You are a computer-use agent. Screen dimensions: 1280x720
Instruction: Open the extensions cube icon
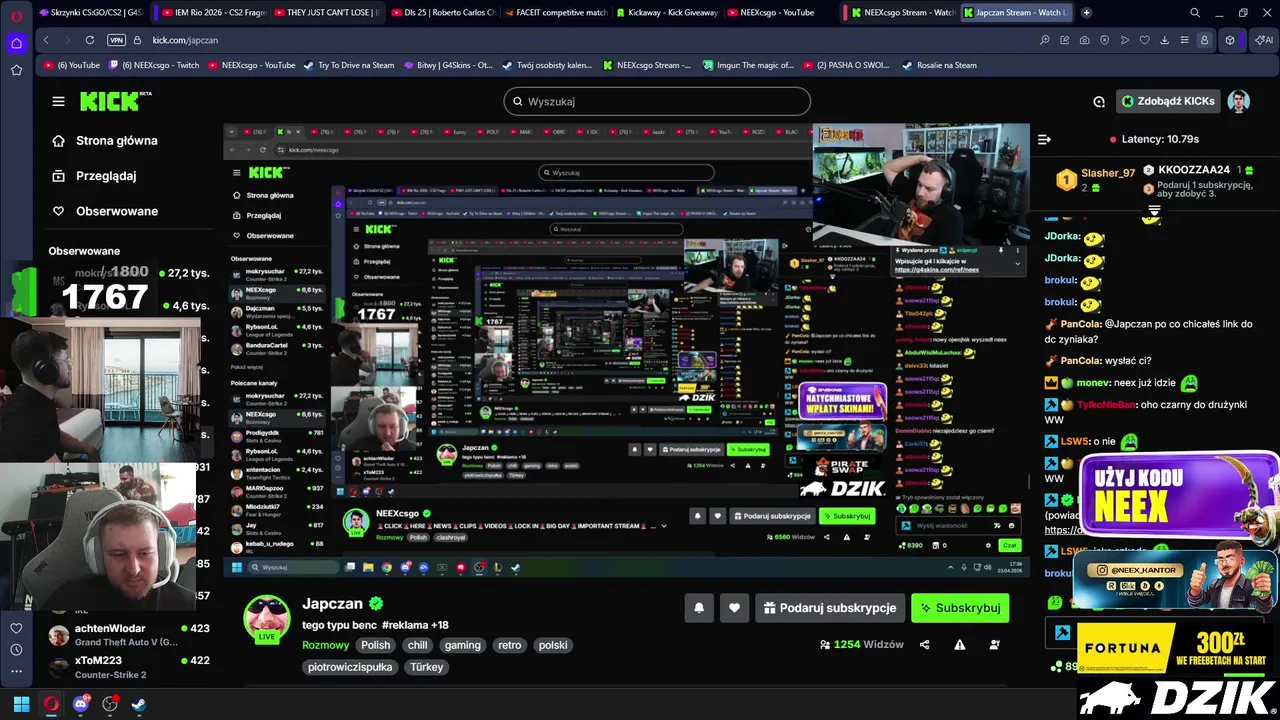[1230, 40]
